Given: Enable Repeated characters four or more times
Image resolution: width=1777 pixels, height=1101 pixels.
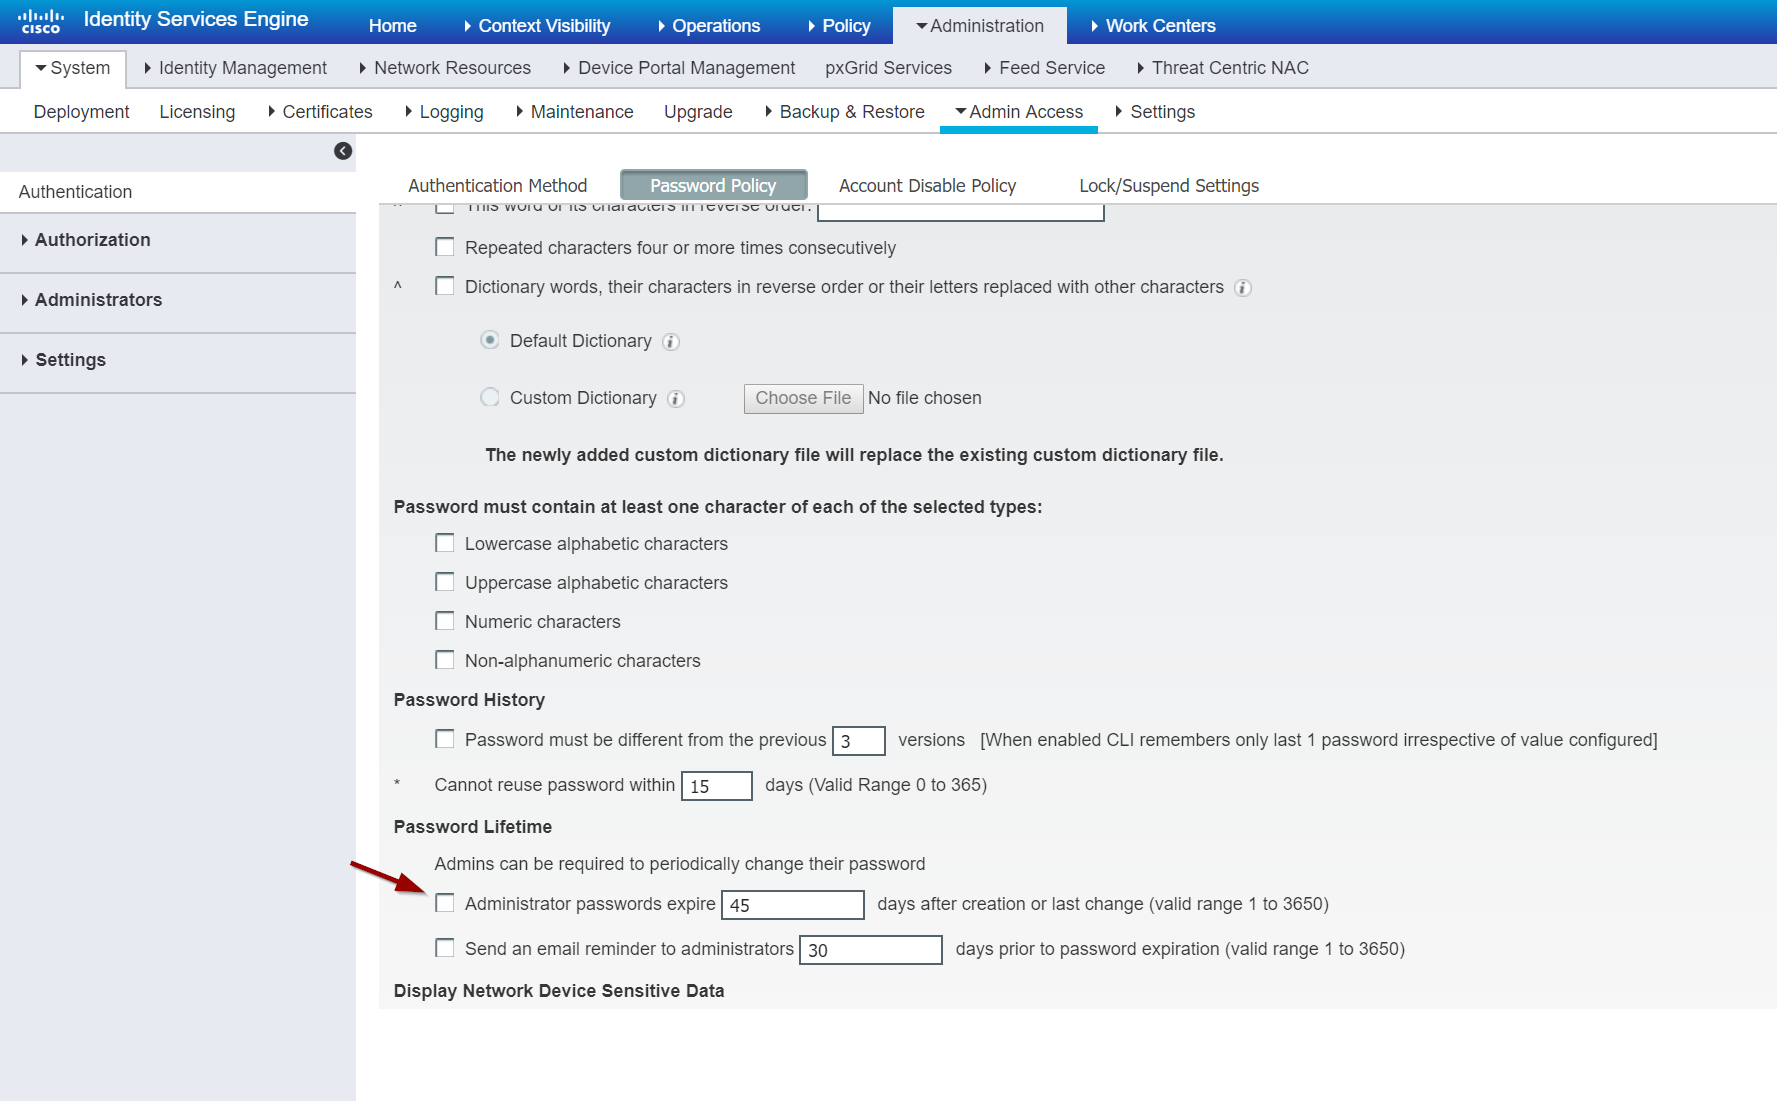Looking at the screenshot, I should pyautogui.click(x=445, y=247).
